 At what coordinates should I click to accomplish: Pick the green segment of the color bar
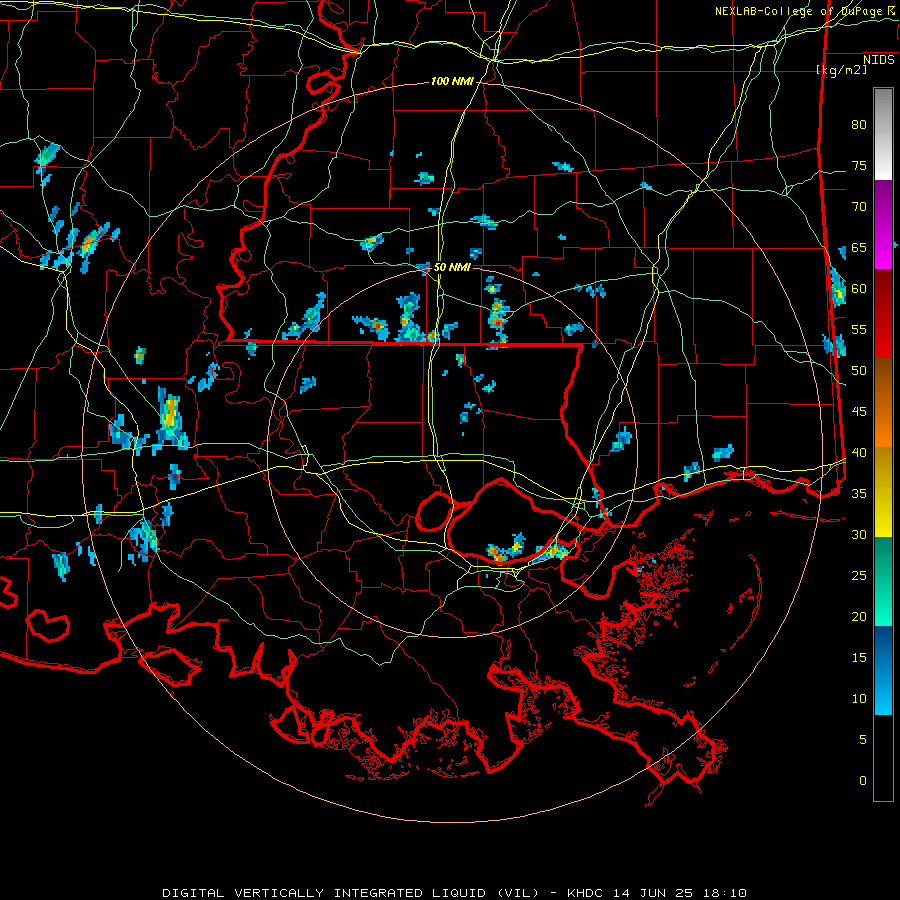[x=883, y=581]
